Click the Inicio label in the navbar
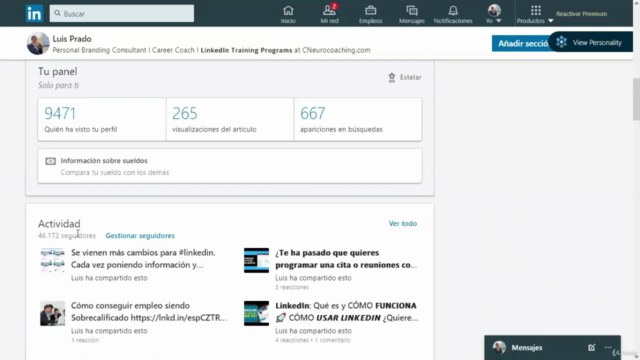640x360 pixels. click(x=288, y=21)
